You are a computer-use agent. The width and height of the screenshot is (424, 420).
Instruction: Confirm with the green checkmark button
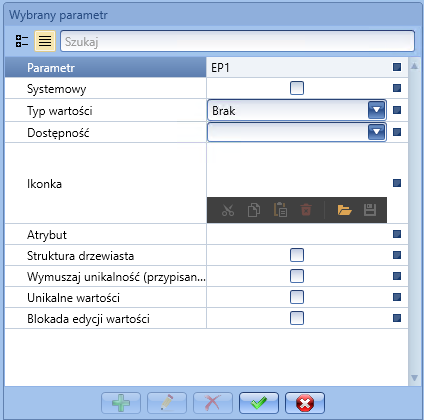(x=259, y=403)
